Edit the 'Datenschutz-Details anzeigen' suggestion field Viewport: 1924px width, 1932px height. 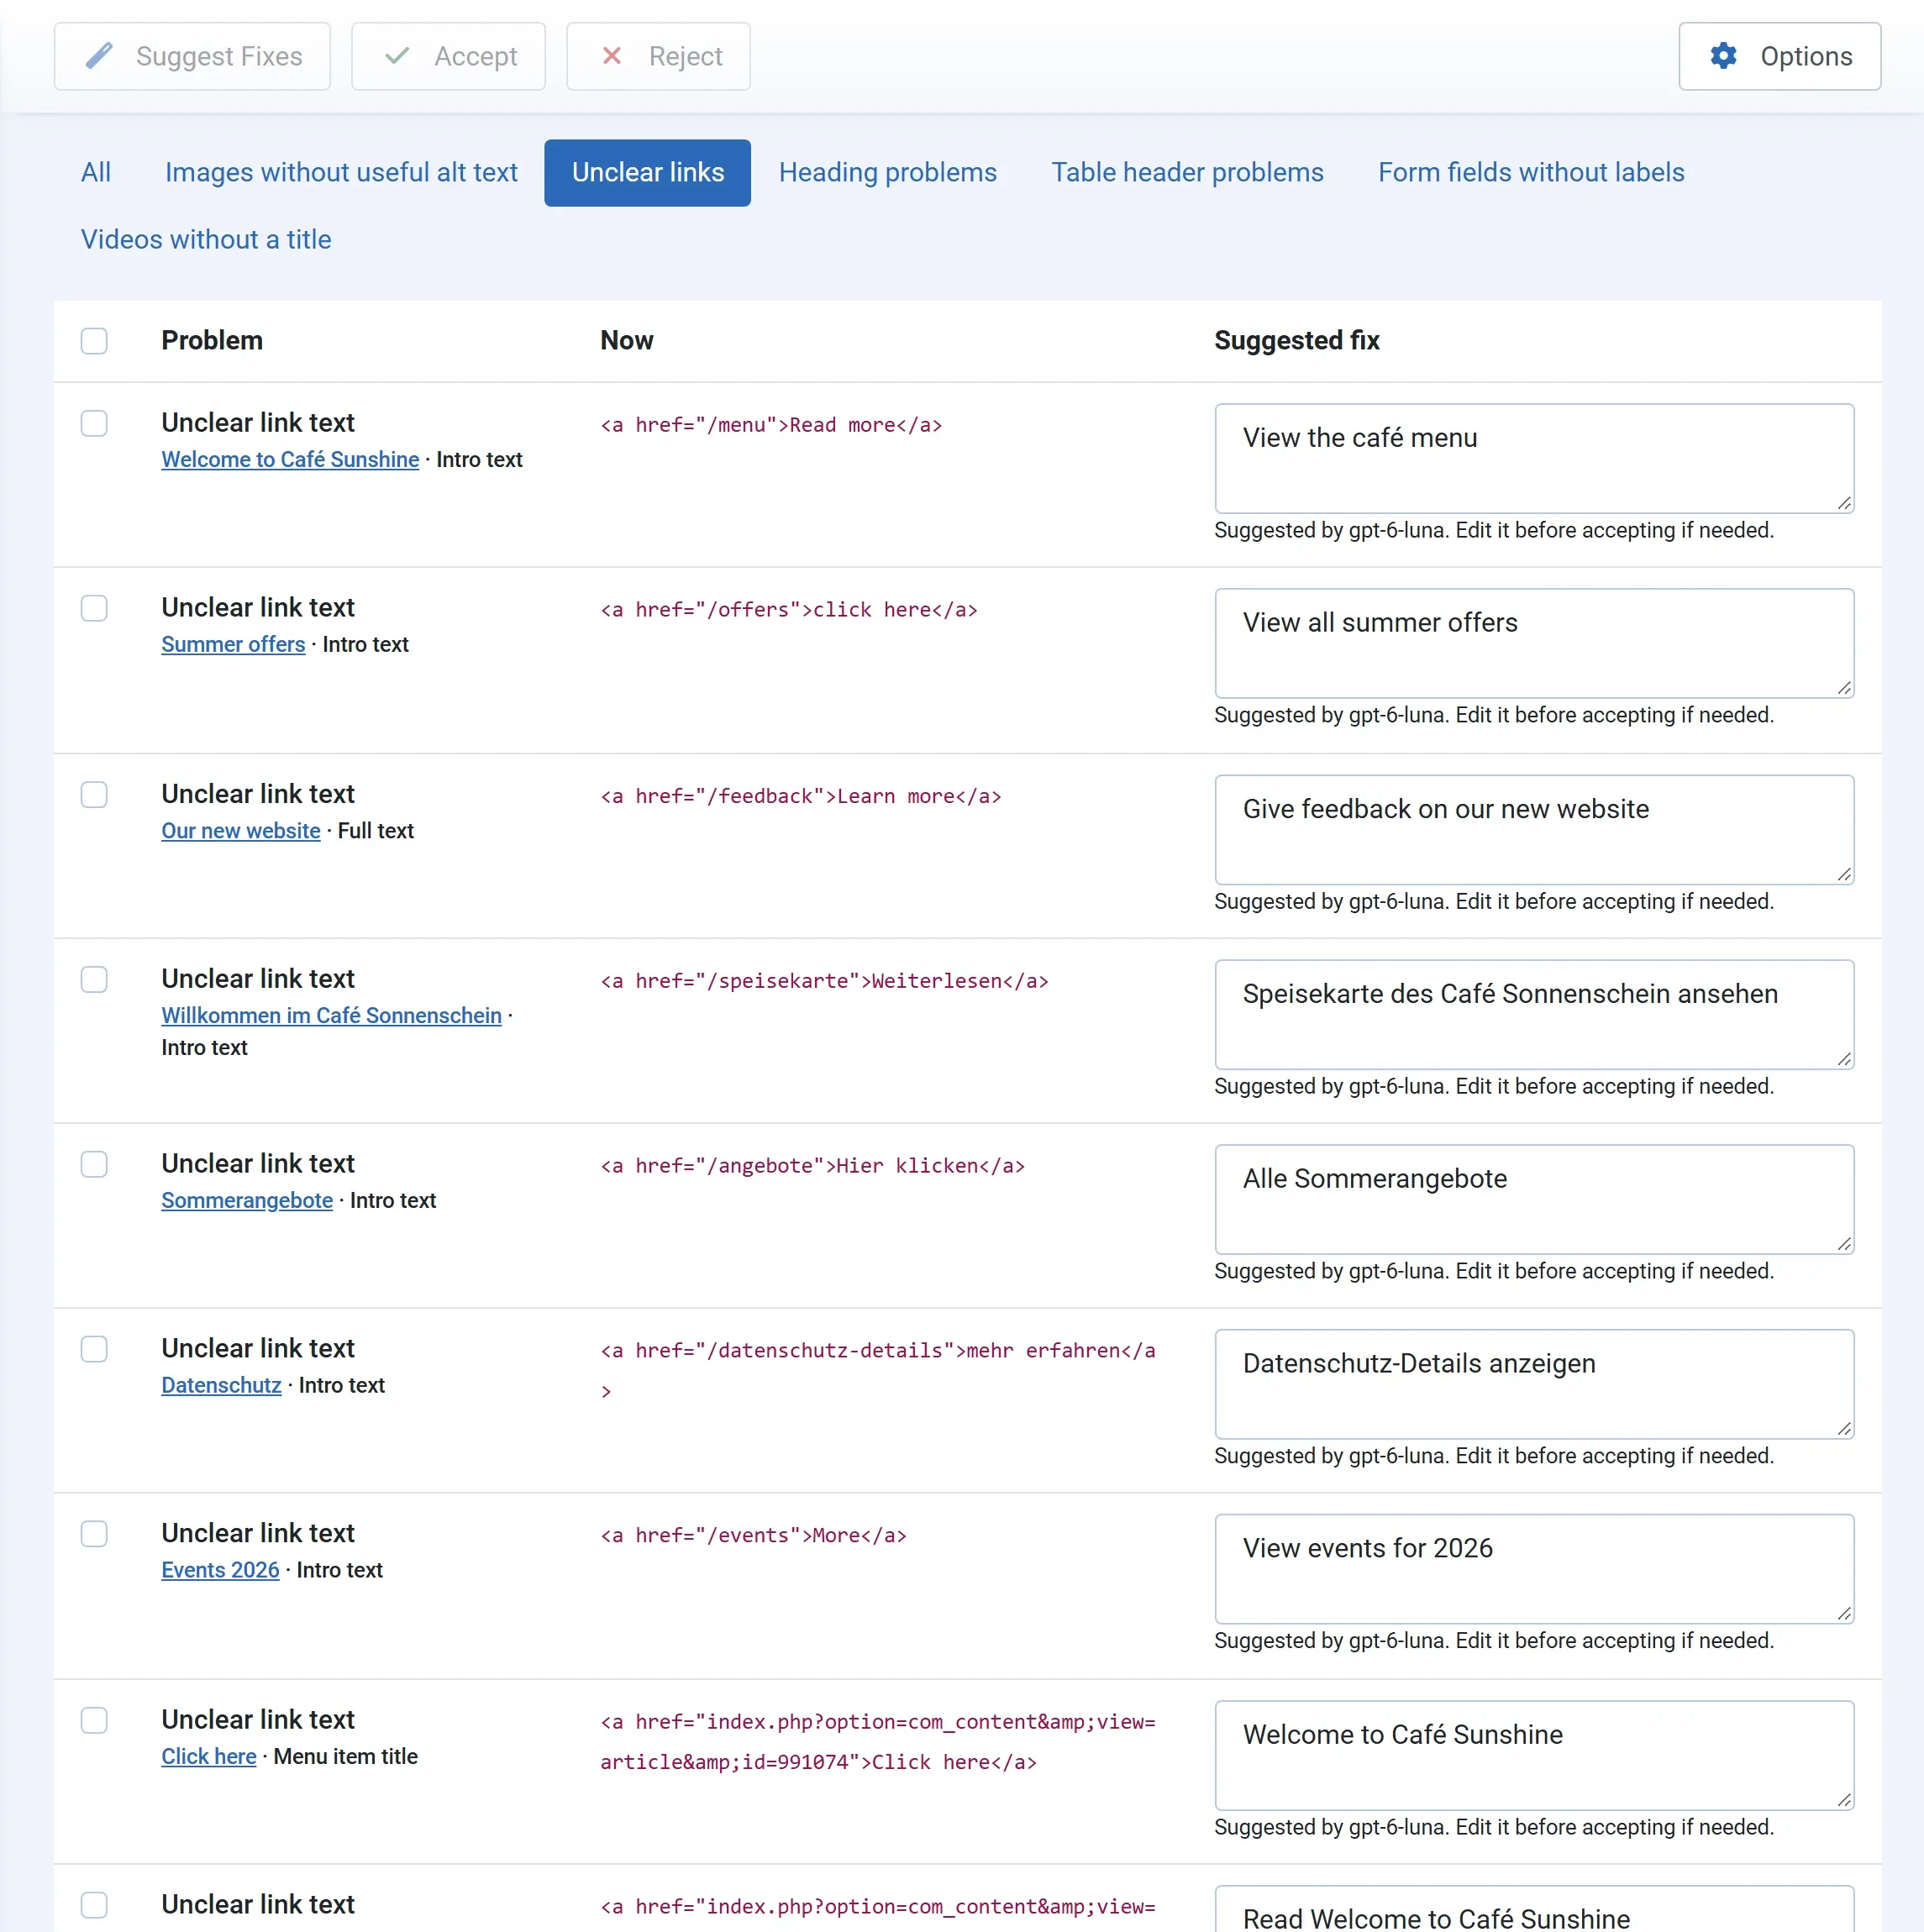coord(1534,1385)
